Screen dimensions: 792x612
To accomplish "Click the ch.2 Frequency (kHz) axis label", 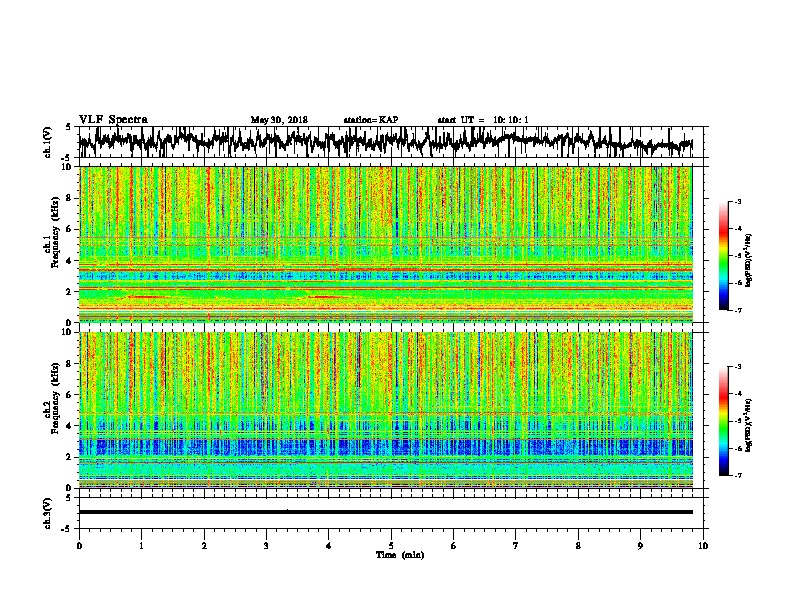I will pos(52,398).
